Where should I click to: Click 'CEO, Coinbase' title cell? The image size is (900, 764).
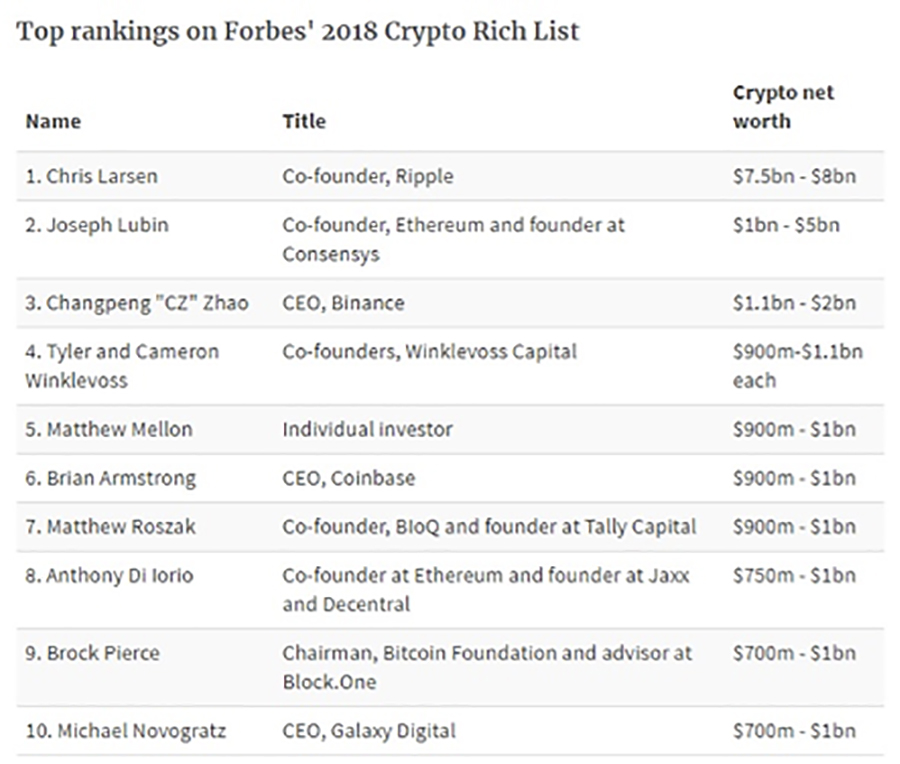pos(348,478)
